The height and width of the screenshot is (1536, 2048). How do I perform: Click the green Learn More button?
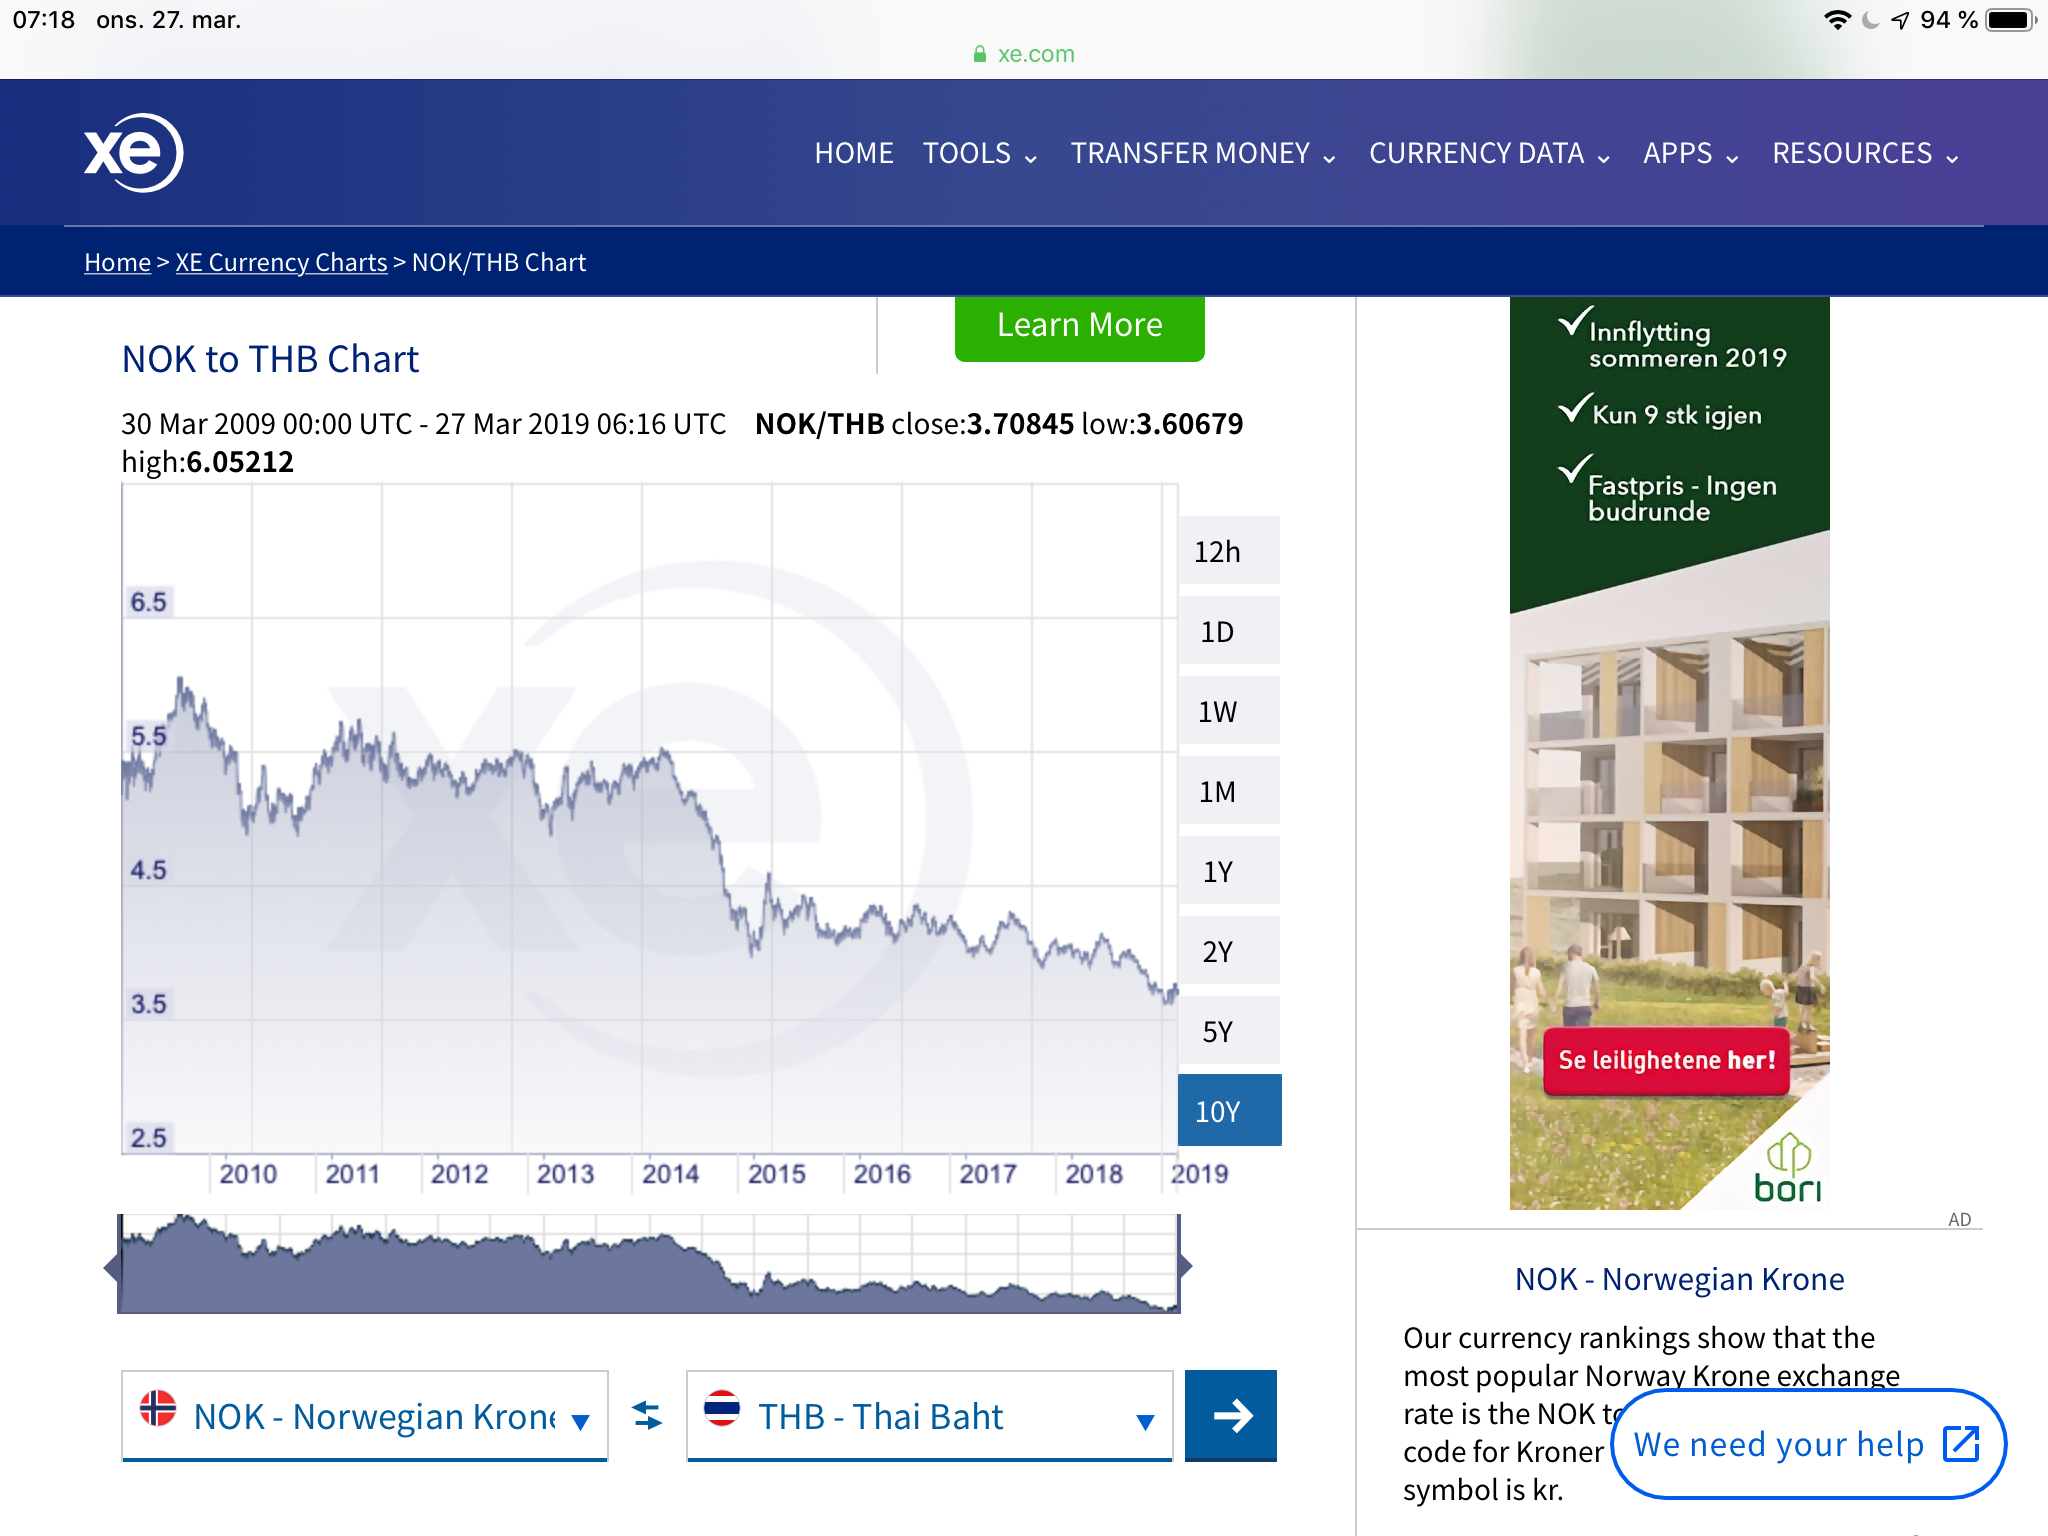[1079, 326]
